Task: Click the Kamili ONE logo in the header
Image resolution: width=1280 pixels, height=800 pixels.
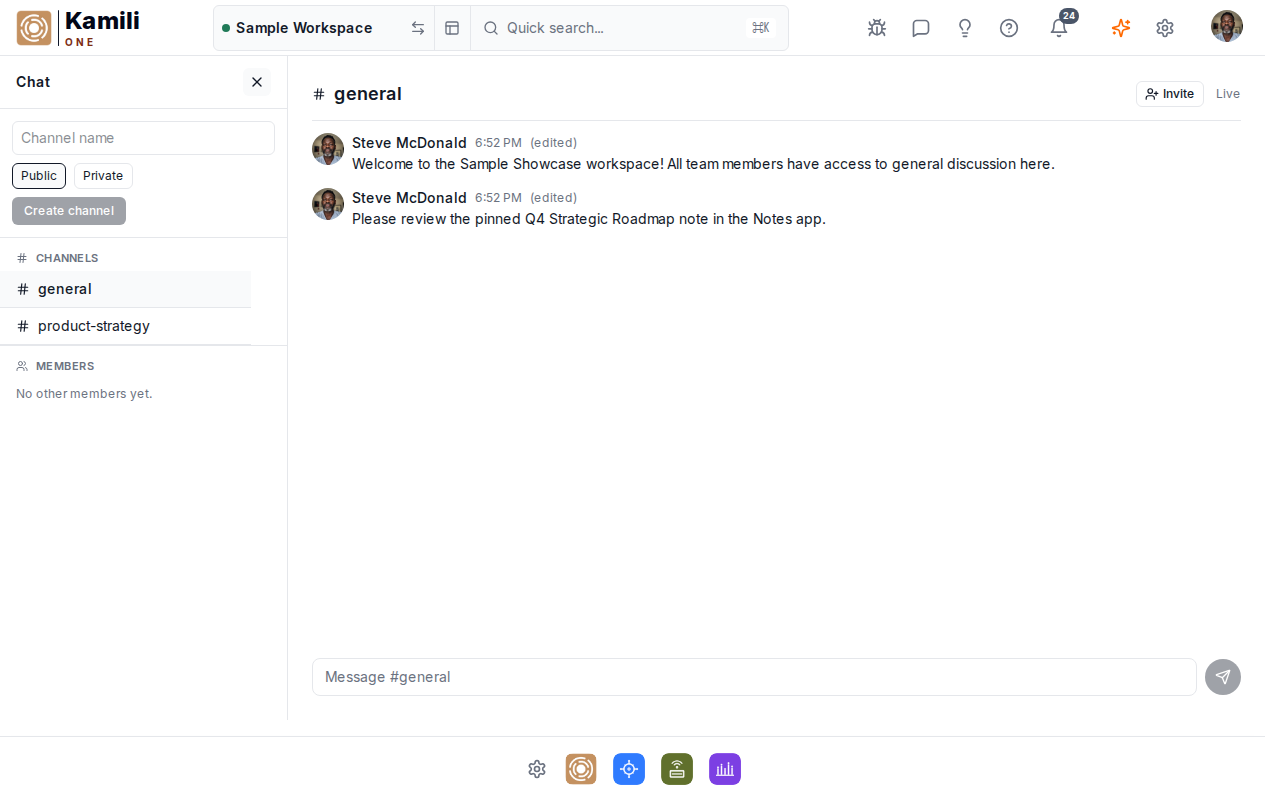Action: click(x=78, y=28)
